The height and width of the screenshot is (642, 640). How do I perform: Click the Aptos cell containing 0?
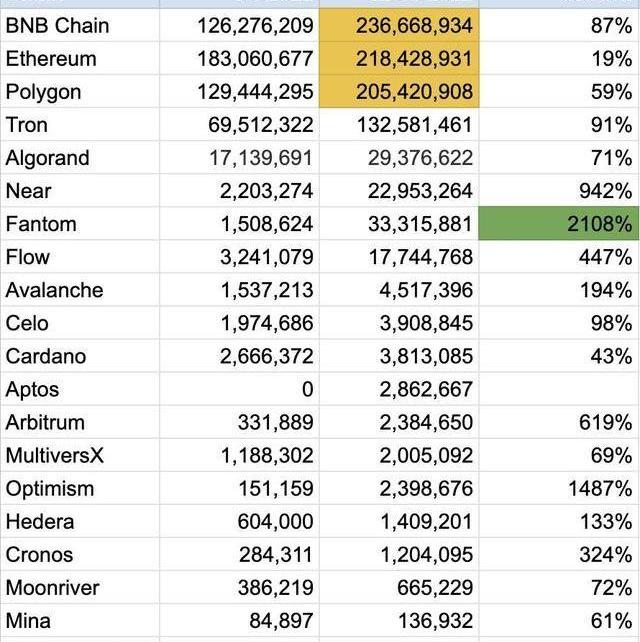point(239,389)
